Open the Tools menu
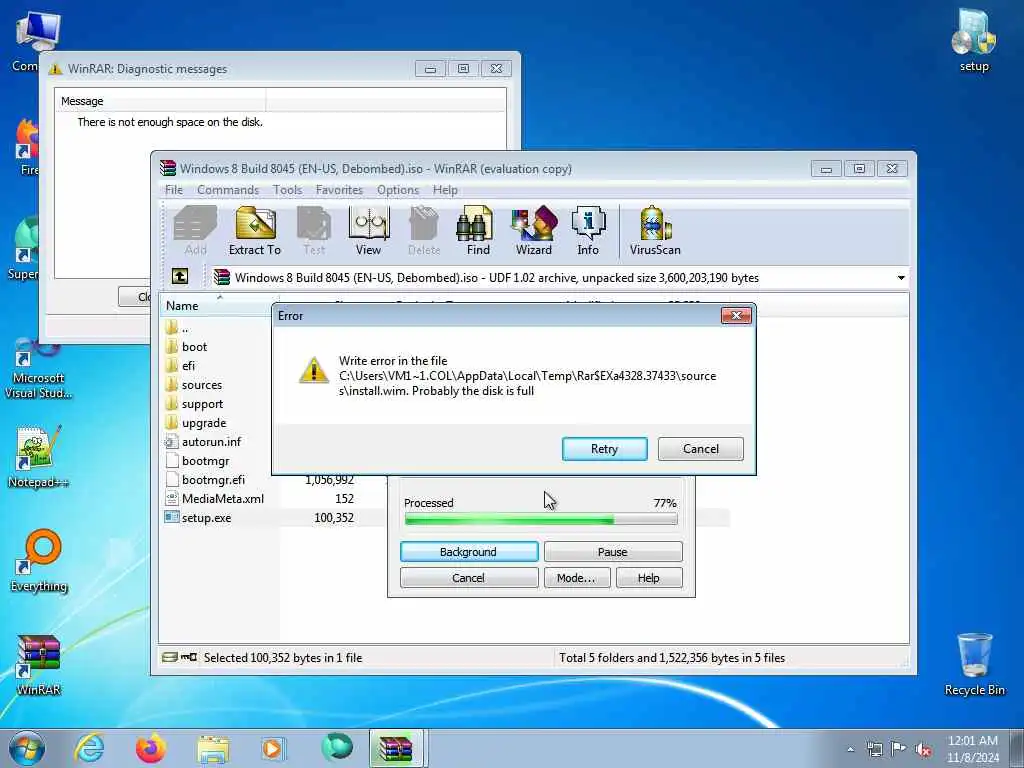Viewport: 1024px width, 768px height. click(287, 189)
